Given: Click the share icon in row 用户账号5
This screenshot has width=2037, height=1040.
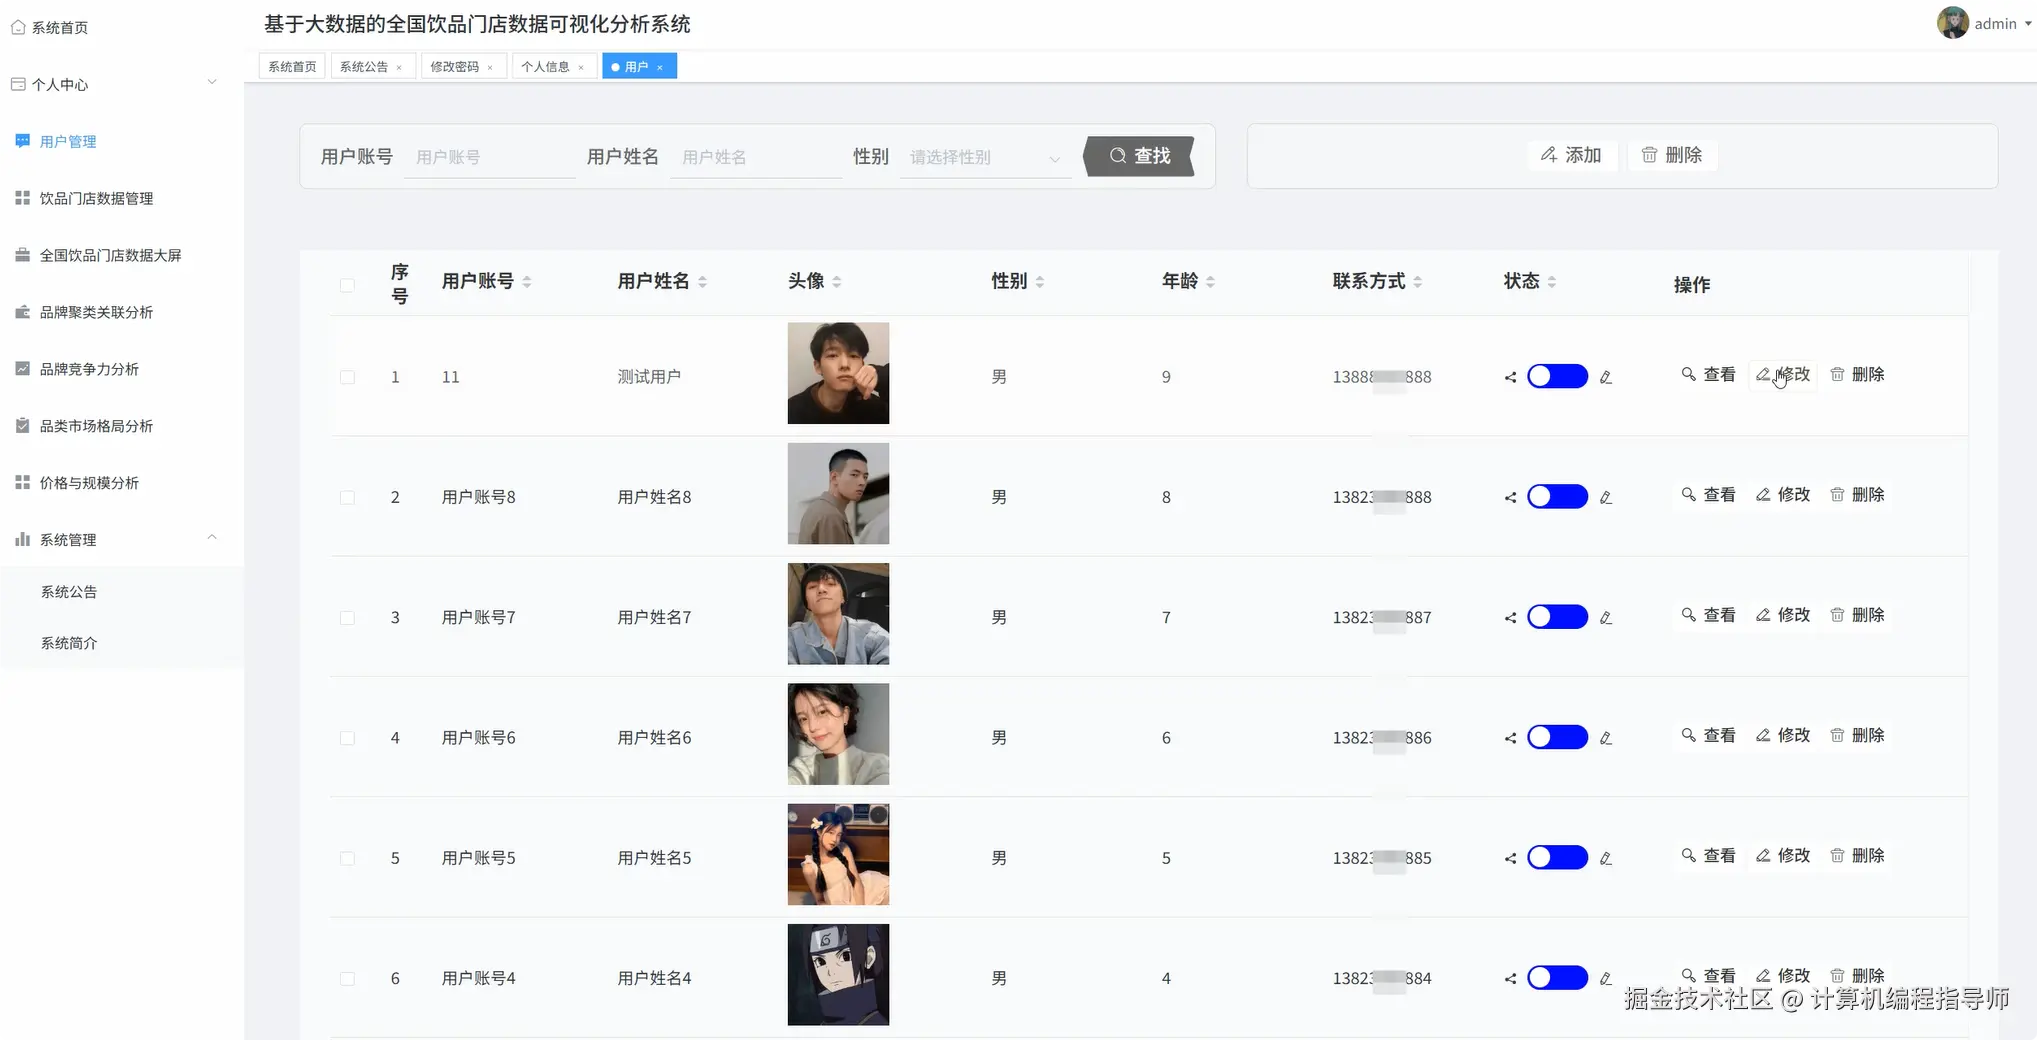Looking at the screenshot, I should 1510,859.
